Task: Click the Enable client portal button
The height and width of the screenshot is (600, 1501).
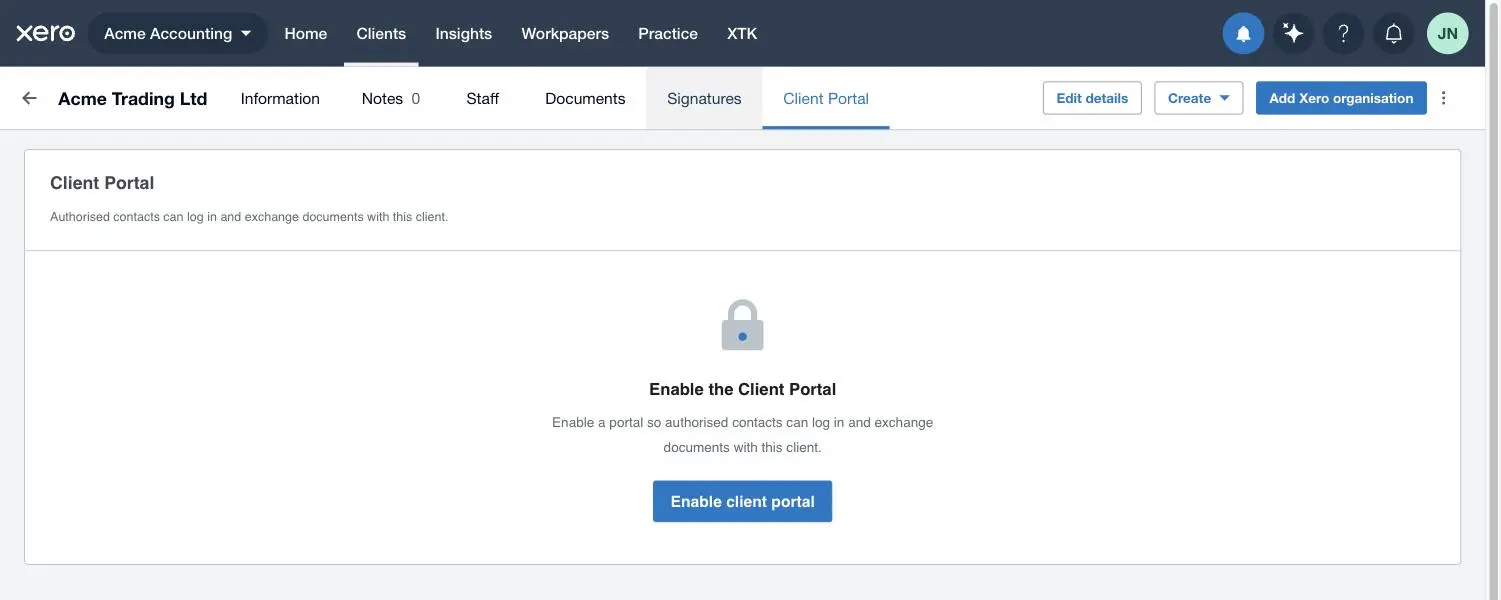Action: click(742, 501)
